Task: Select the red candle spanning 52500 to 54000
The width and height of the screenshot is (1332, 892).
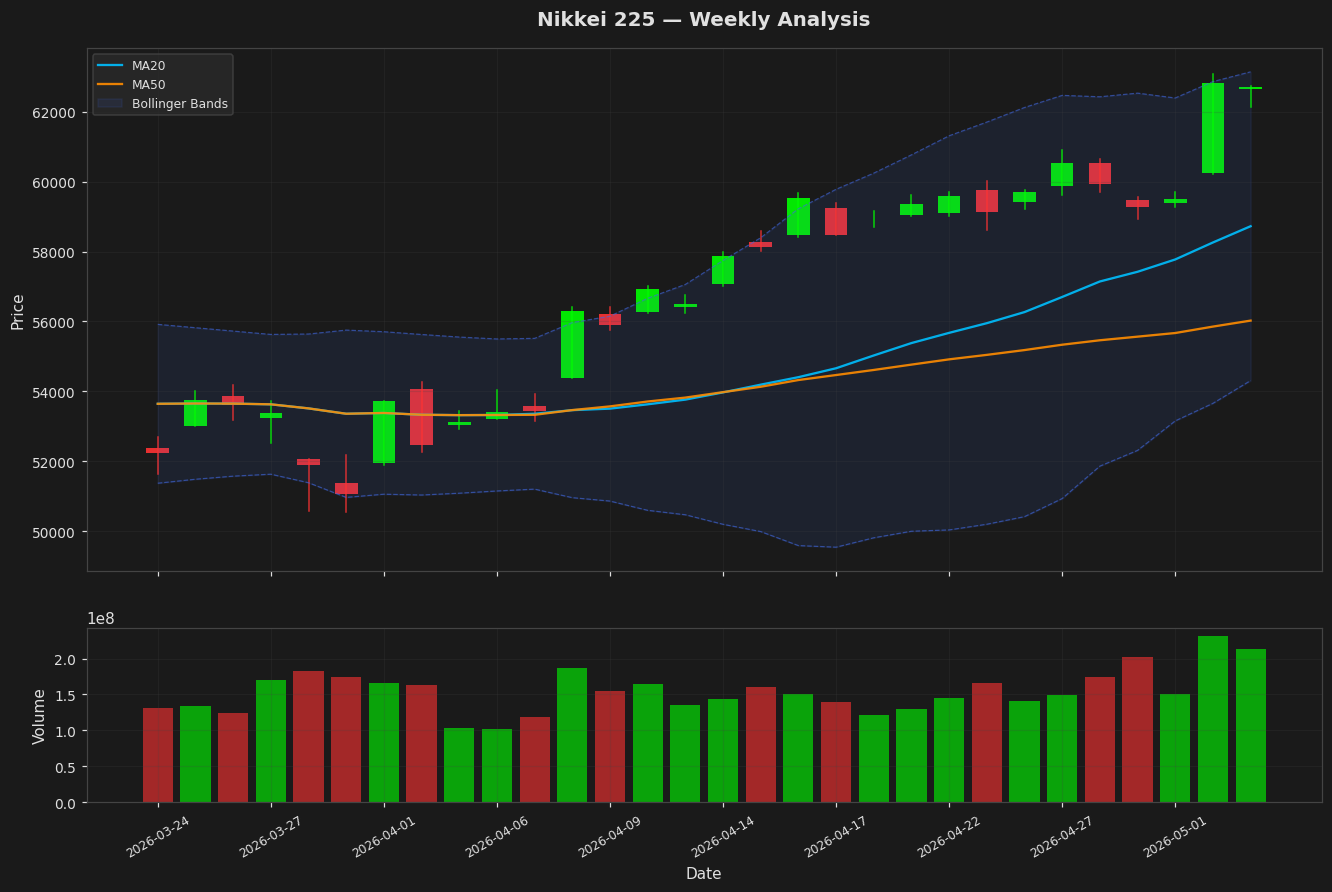Action: [x=421, y=417]
